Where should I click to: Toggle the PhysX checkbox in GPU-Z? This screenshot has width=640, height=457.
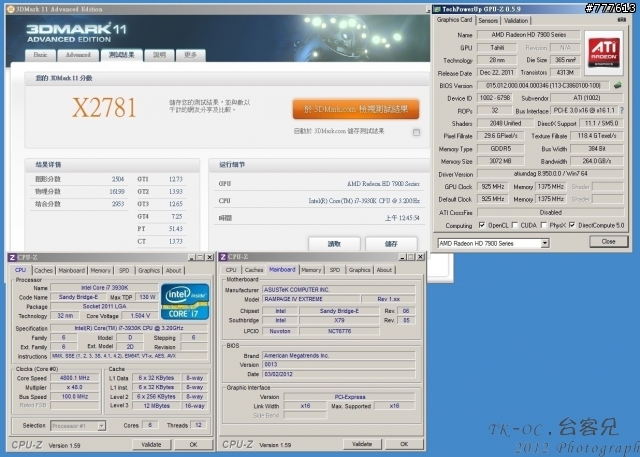point(544,225)
